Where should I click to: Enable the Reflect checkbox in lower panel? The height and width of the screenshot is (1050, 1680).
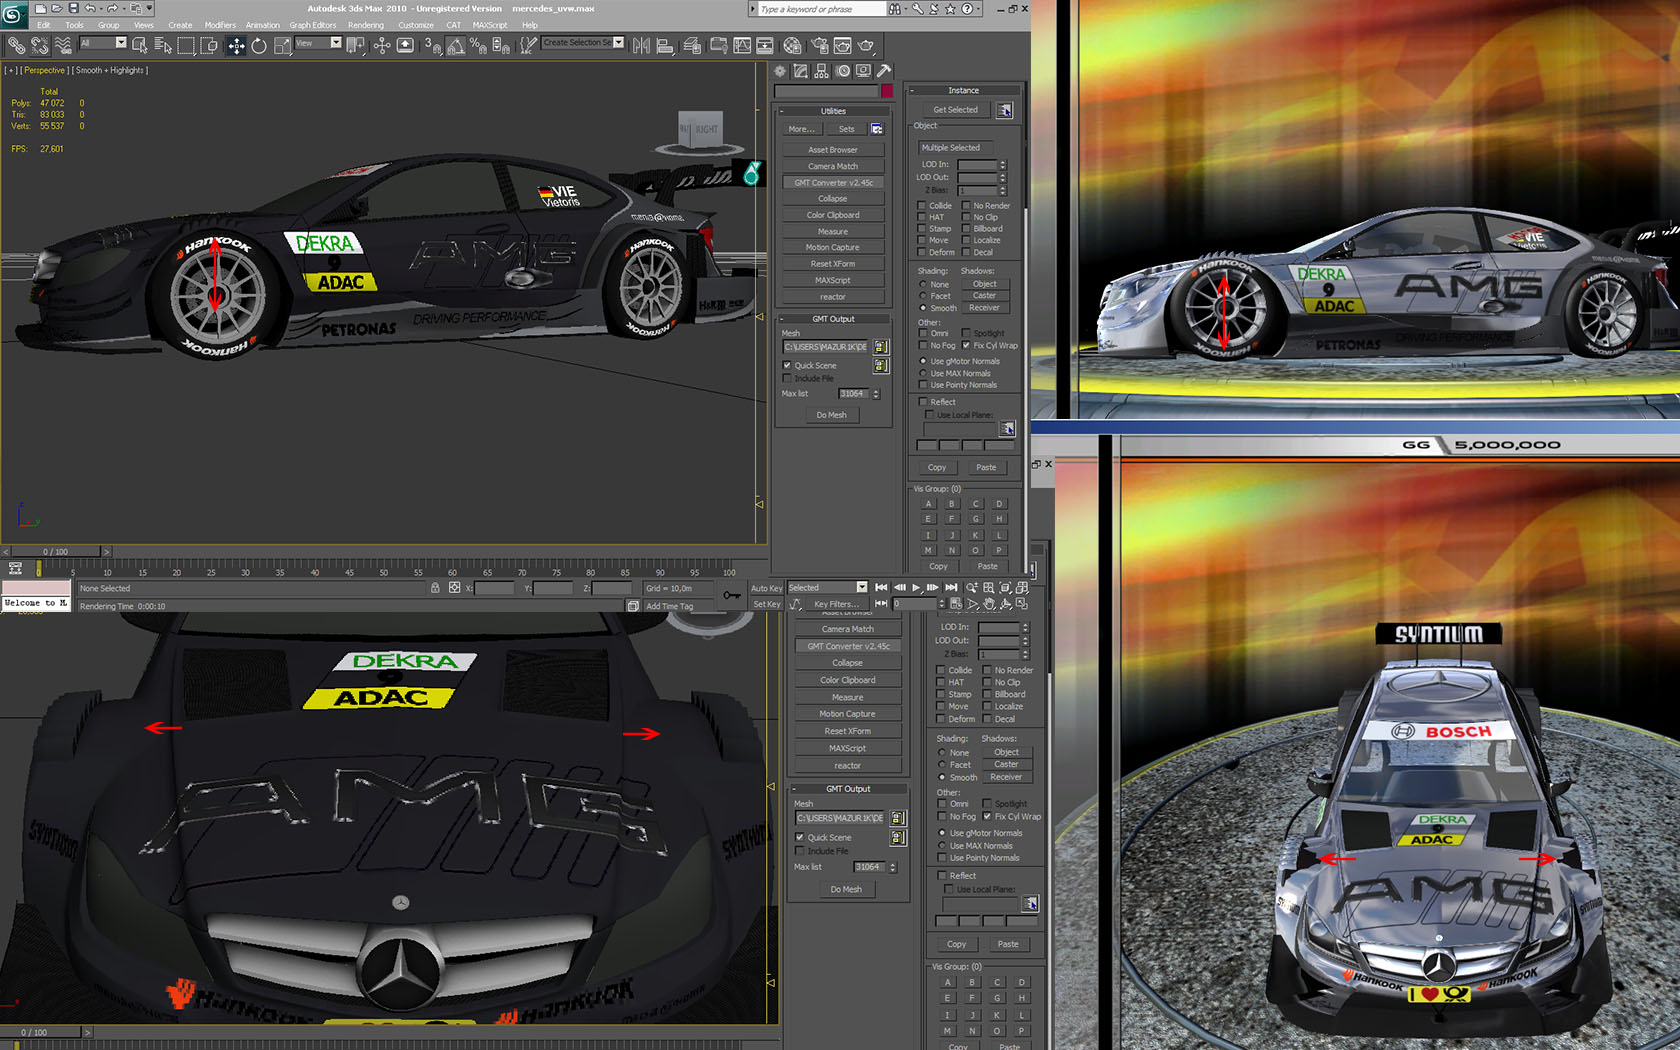click(x=942, y=875)
